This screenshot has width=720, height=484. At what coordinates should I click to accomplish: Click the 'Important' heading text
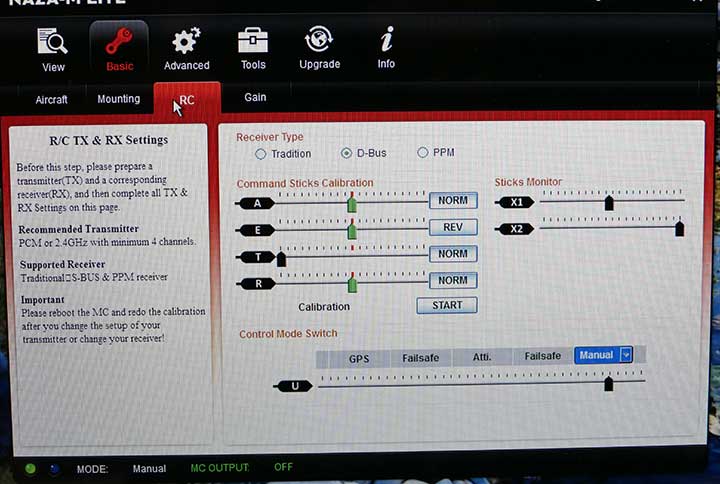(x=43, y=300)
